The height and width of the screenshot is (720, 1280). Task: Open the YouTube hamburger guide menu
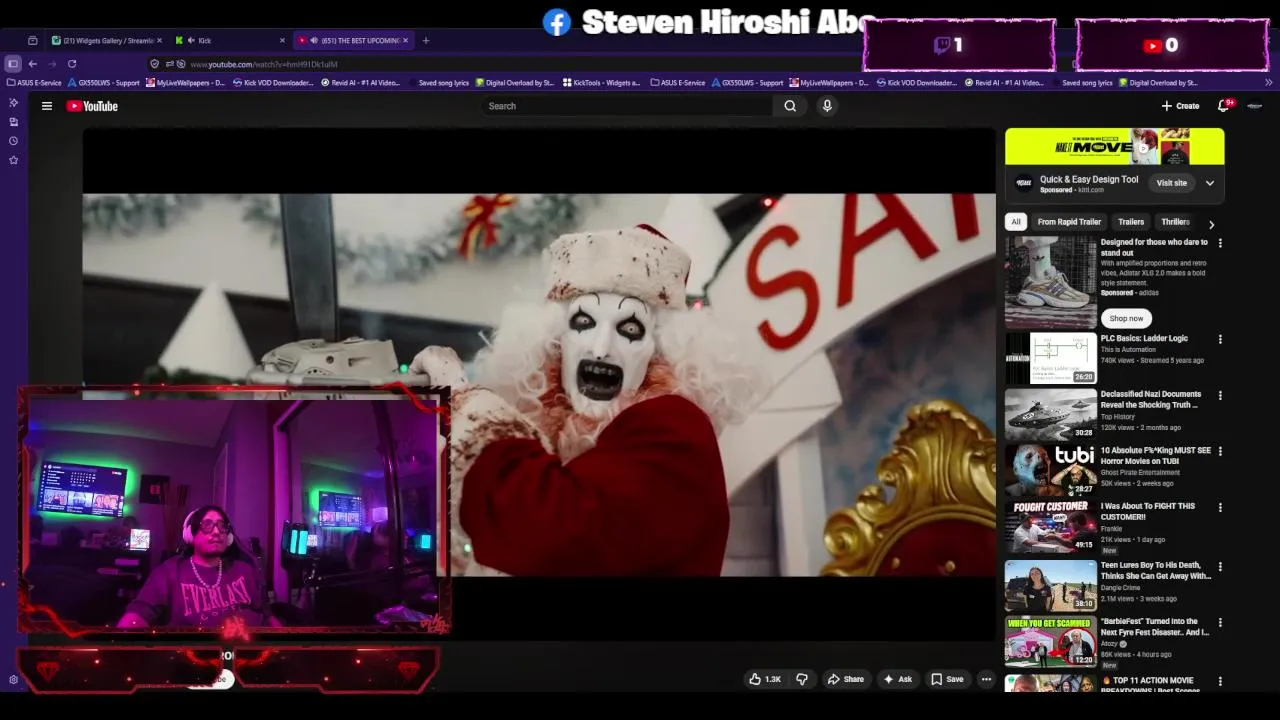pos(46,106)
